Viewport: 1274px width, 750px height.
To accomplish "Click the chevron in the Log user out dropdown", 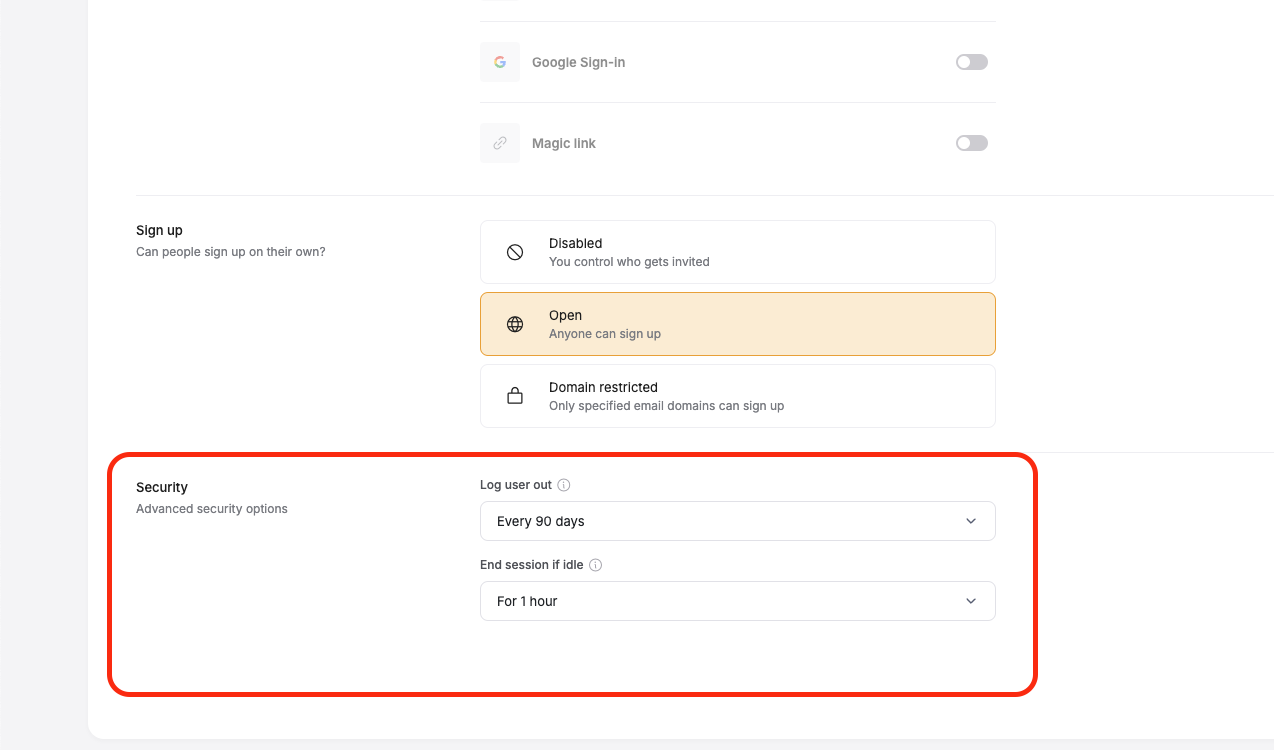I will pos(969,520).
